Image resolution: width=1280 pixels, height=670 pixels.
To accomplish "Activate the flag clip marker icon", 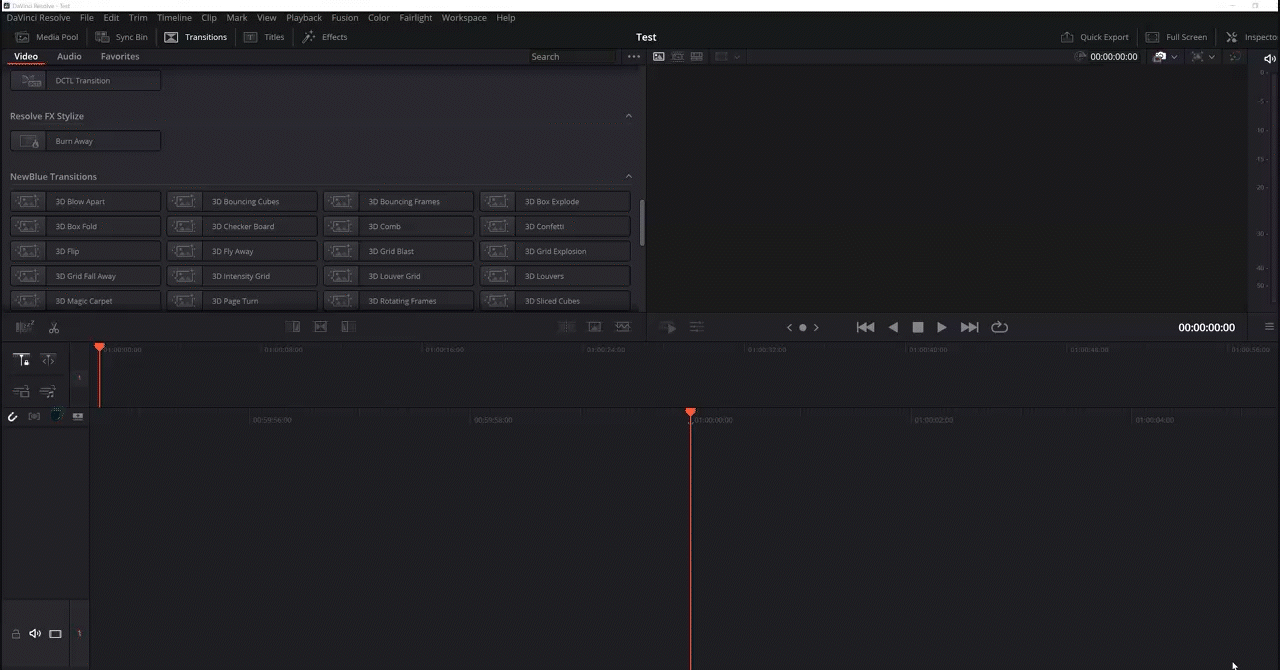I will pyautogui.click(x=57, y=416).
